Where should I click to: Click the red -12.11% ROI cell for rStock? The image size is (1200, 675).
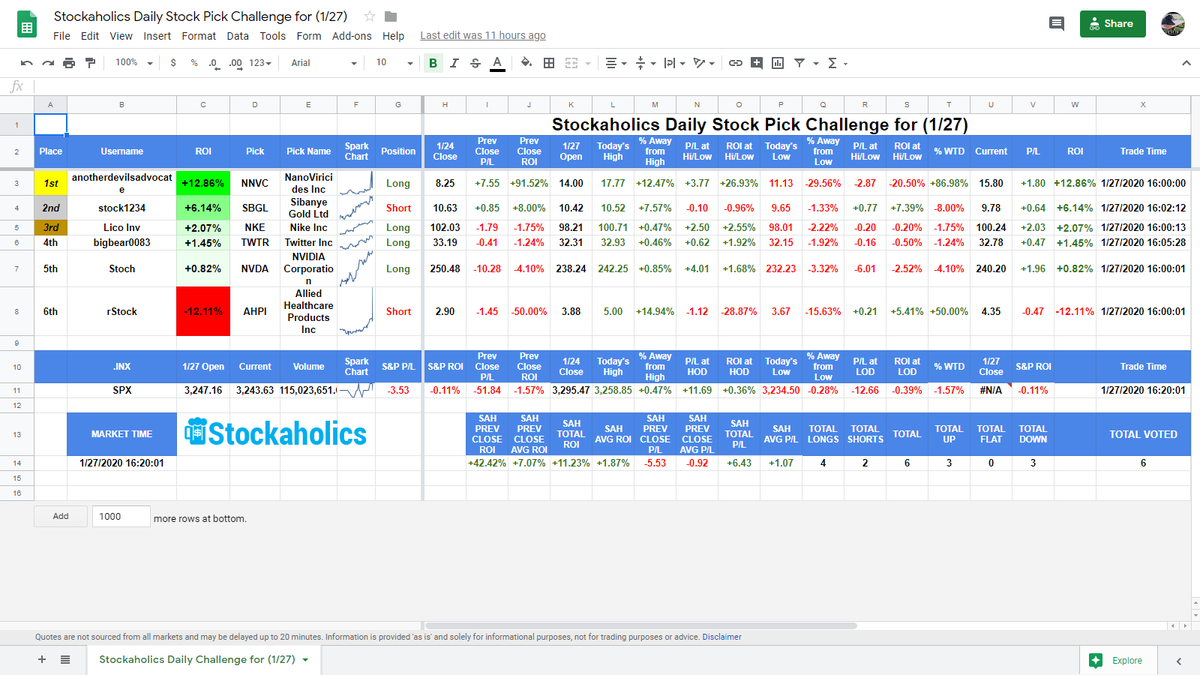(203, 311)
